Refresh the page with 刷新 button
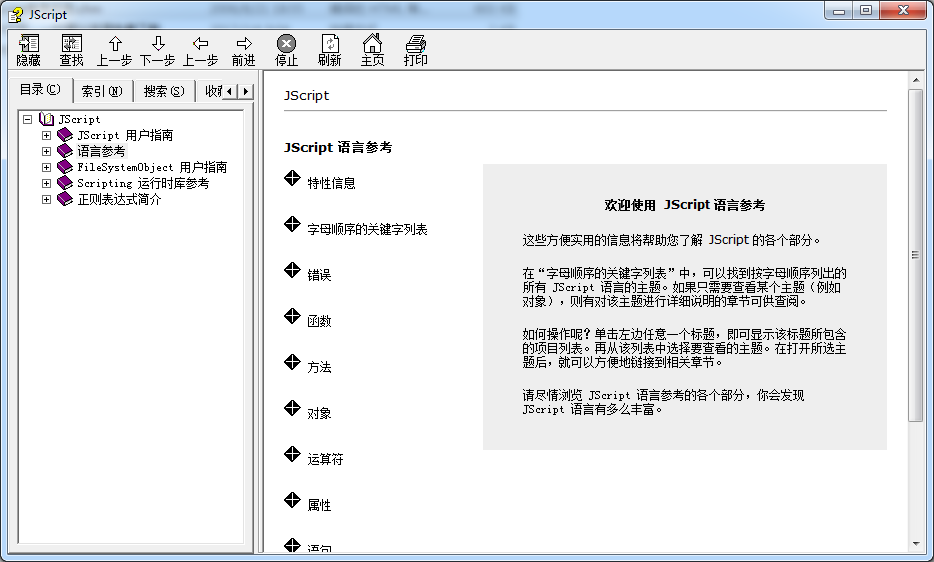 click(329, 50)
